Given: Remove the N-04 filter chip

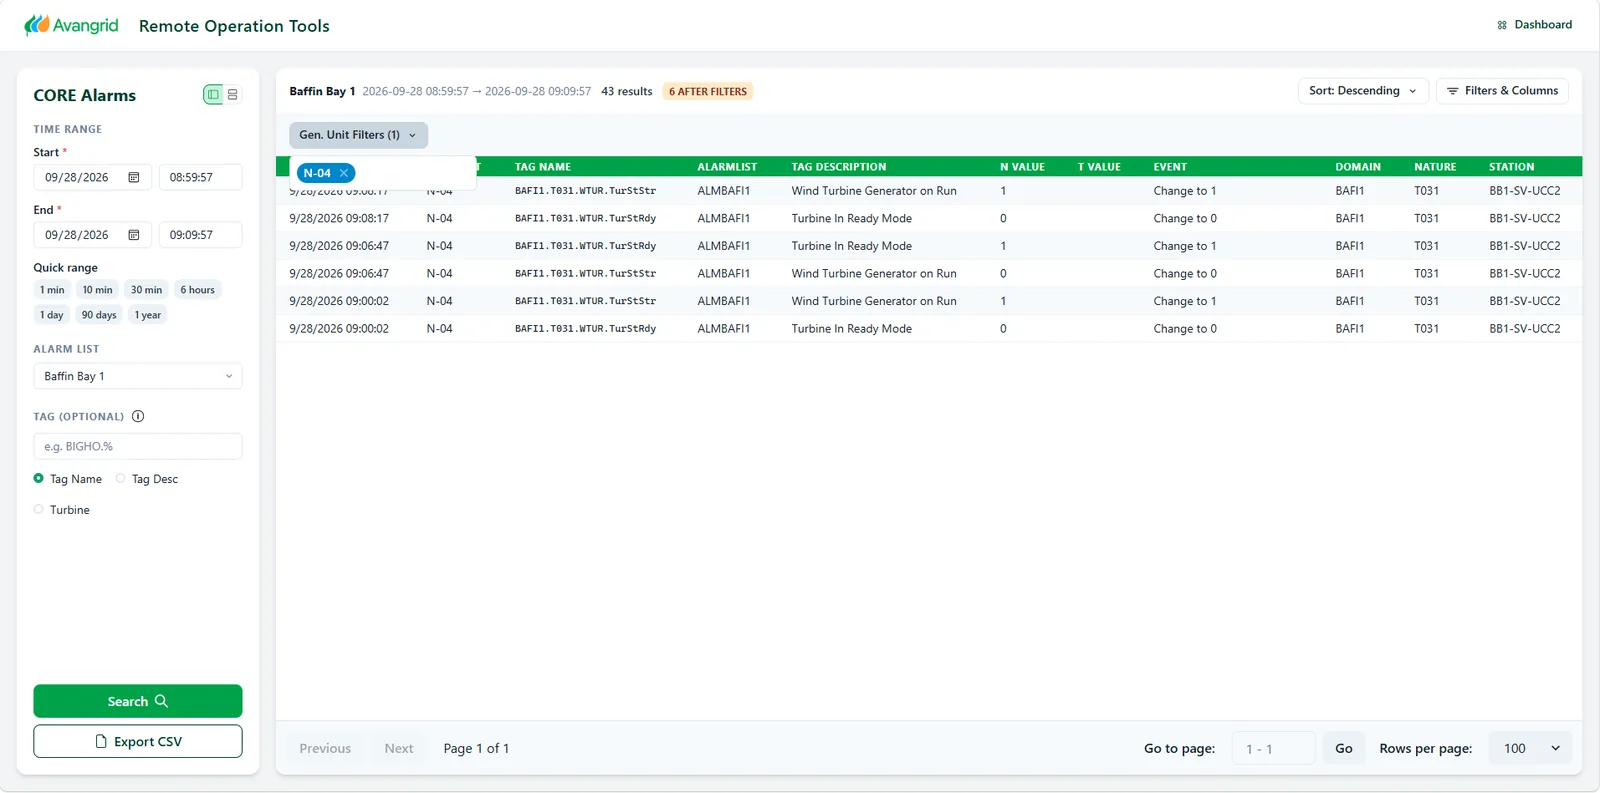Looking at the screenshot, I should pyautogui.click(x=344, y=173).
